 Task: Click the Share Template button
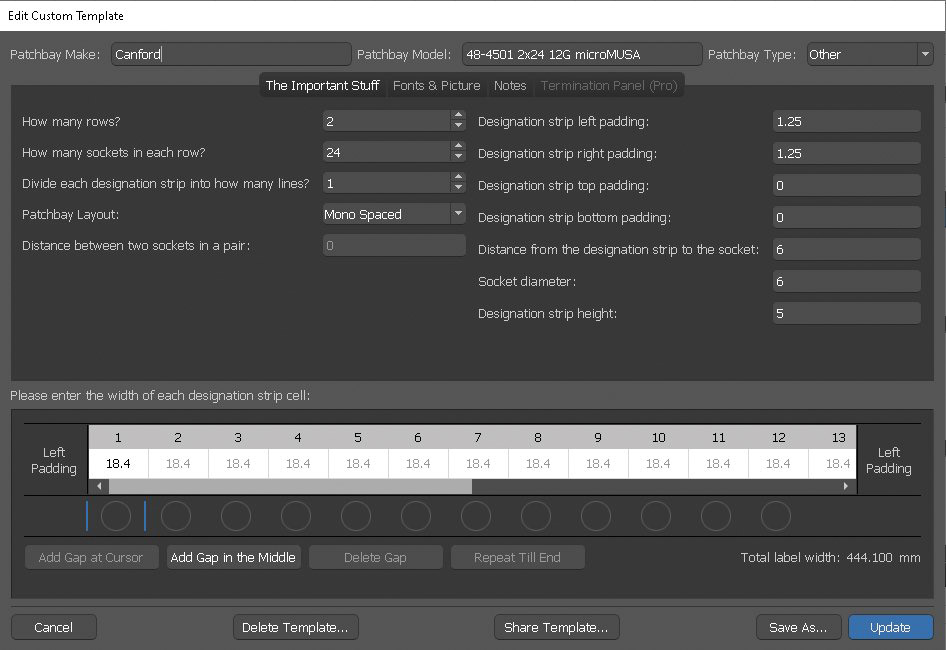coord(556,627)
